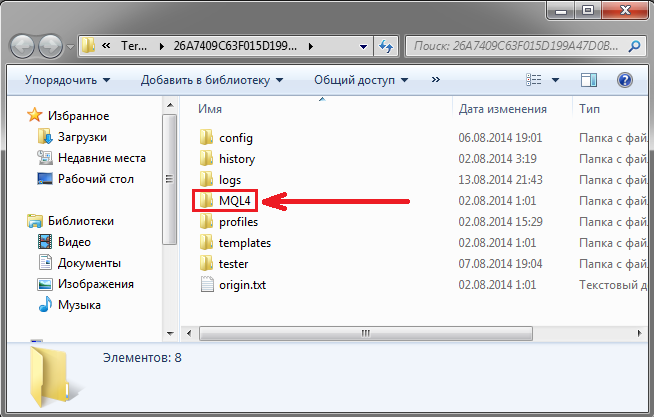Click the Документы page icon
This screenshot has height=417, width=654.
pyautogui.click(x=45, y=262)
